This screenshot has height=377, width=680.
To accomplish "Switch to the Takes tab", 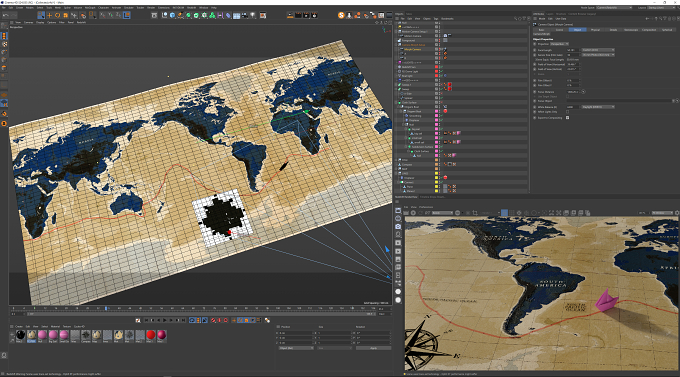I will click(409, 14).
